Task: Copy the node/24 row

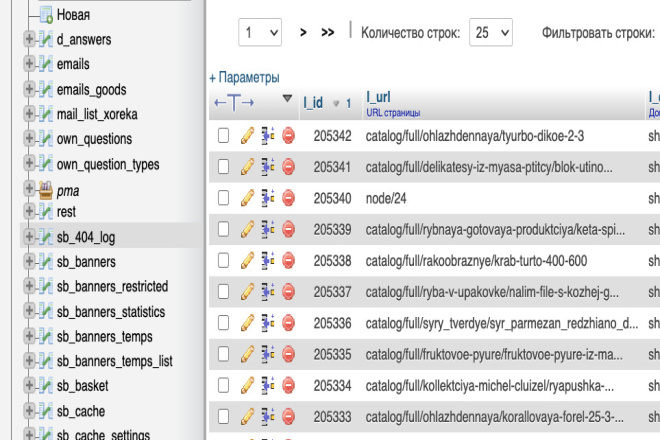Action: tap(268, 198)
